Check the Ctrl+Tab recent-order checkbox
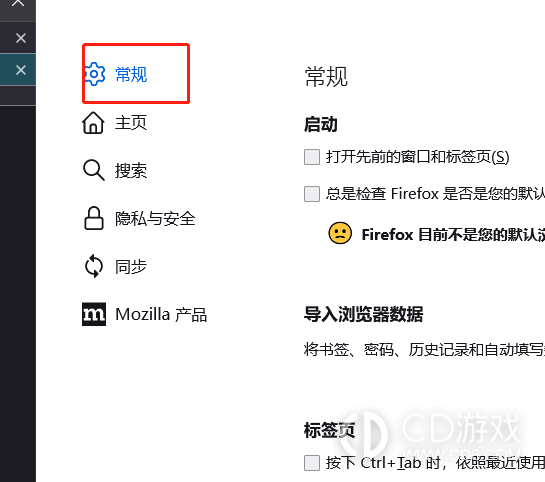The height and width of the screenshot is (482, 545). tap(312, 463)
